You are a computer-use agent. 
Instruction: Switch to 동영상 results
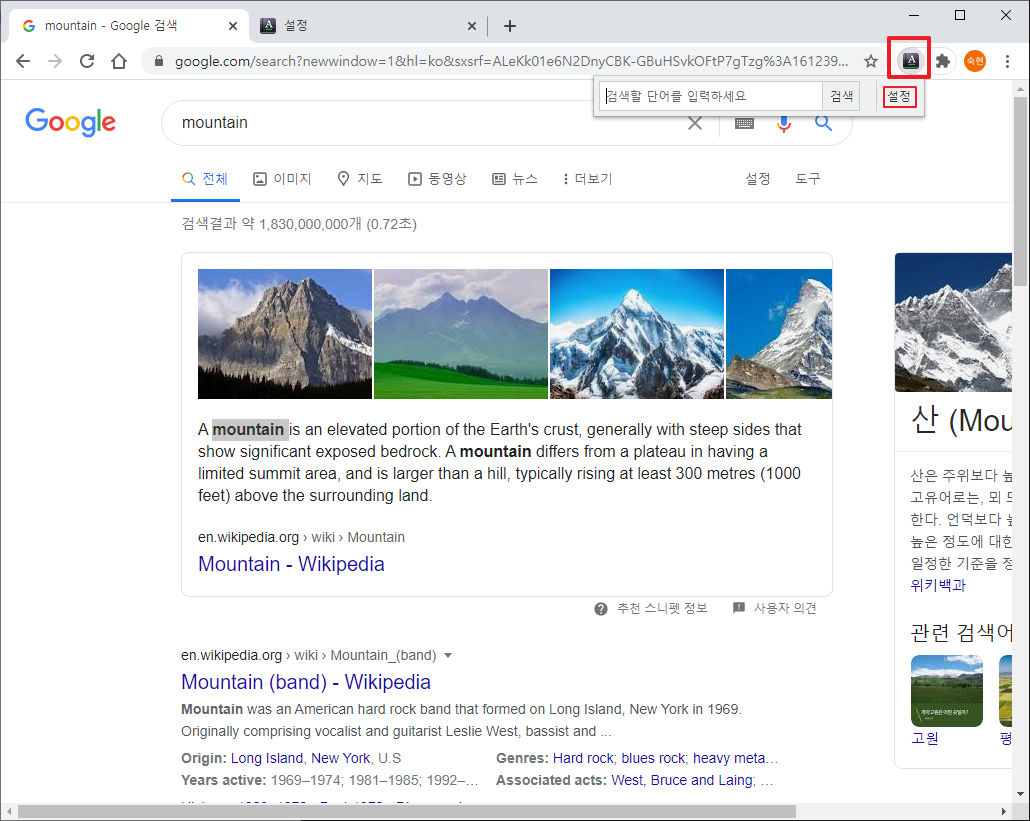[437, 179]
